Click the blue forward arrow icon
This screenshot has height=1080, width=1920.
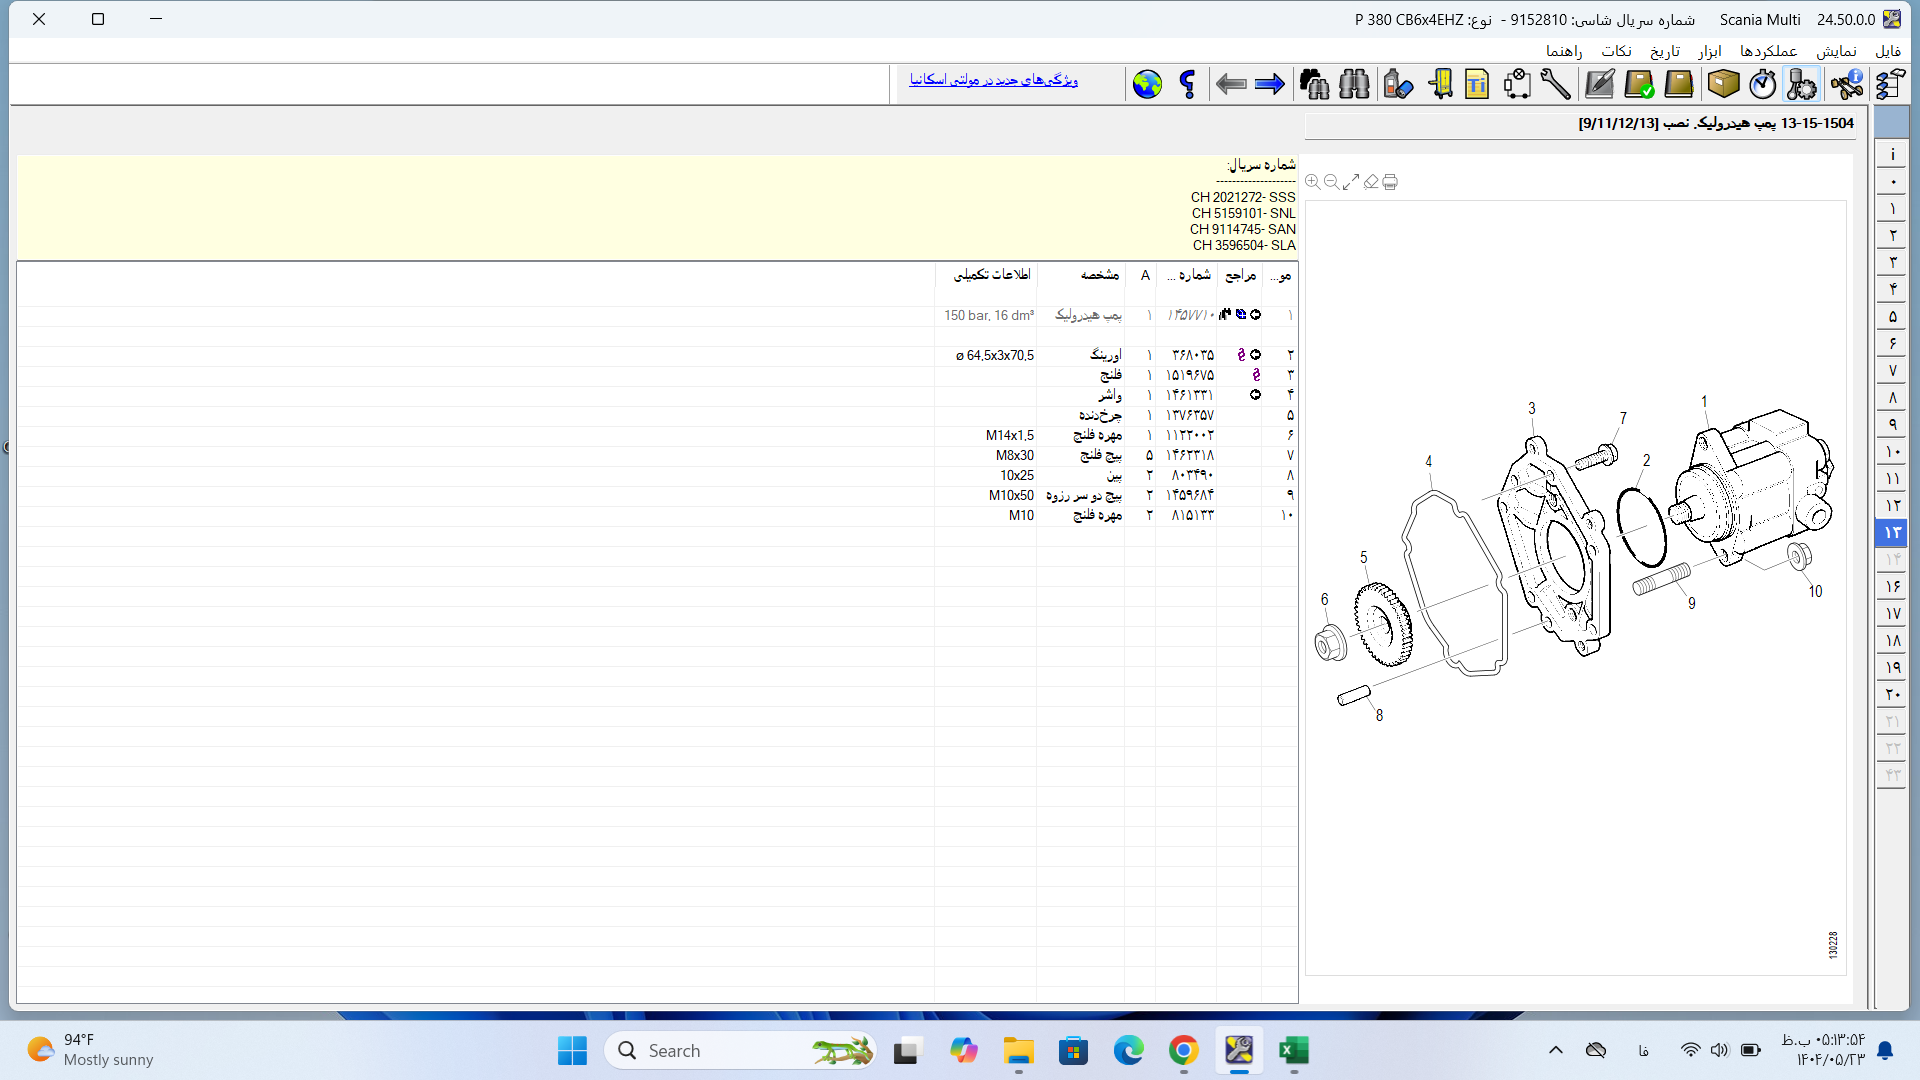pyautogui.click(x=1269, y=85)
